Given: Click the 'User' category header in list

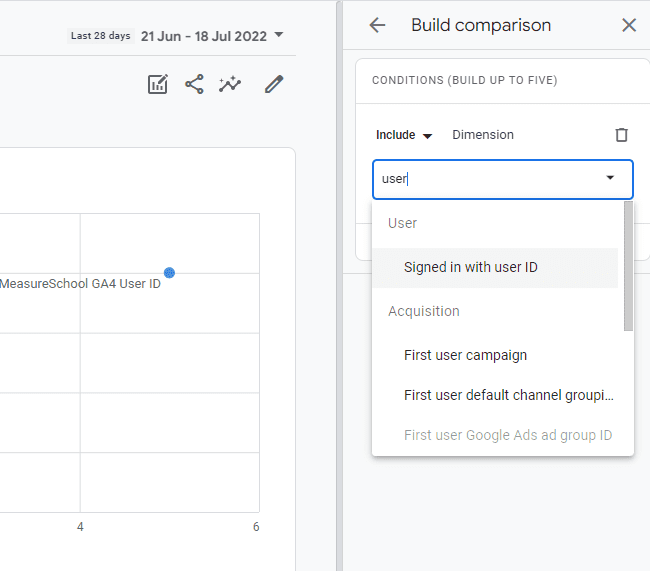Looking at the screenshot, I should coord(403,223).
